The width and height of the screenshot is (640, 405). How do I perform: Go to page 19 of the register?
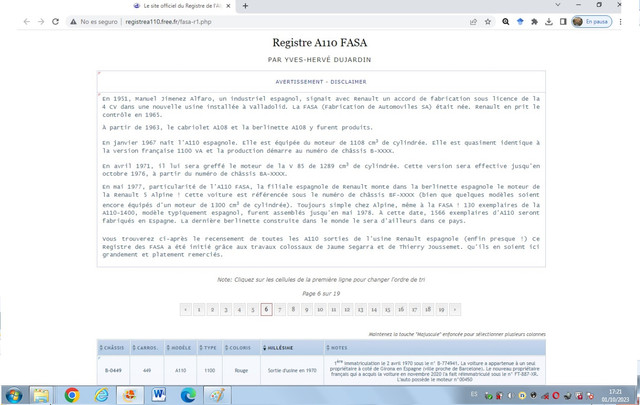[x=441, y=309]
